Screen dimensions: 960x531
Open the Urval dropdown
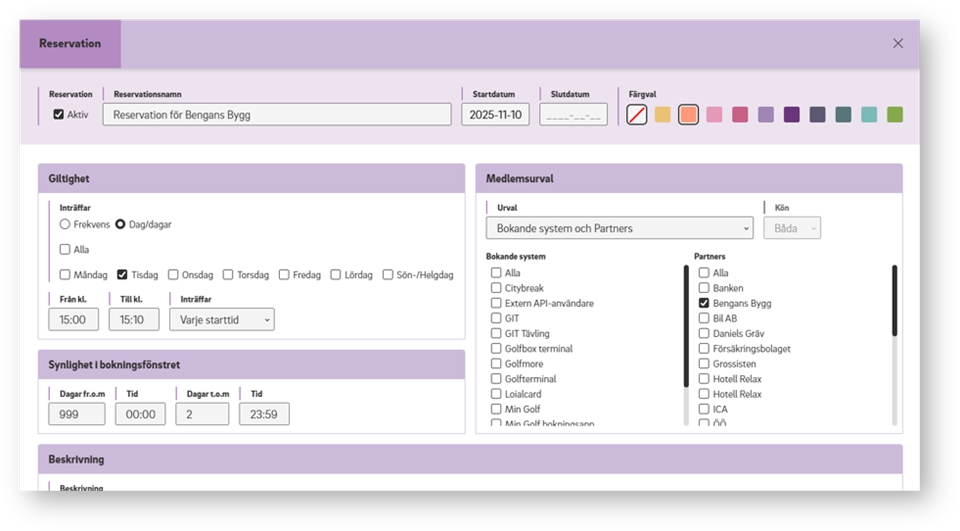(620, 228)
